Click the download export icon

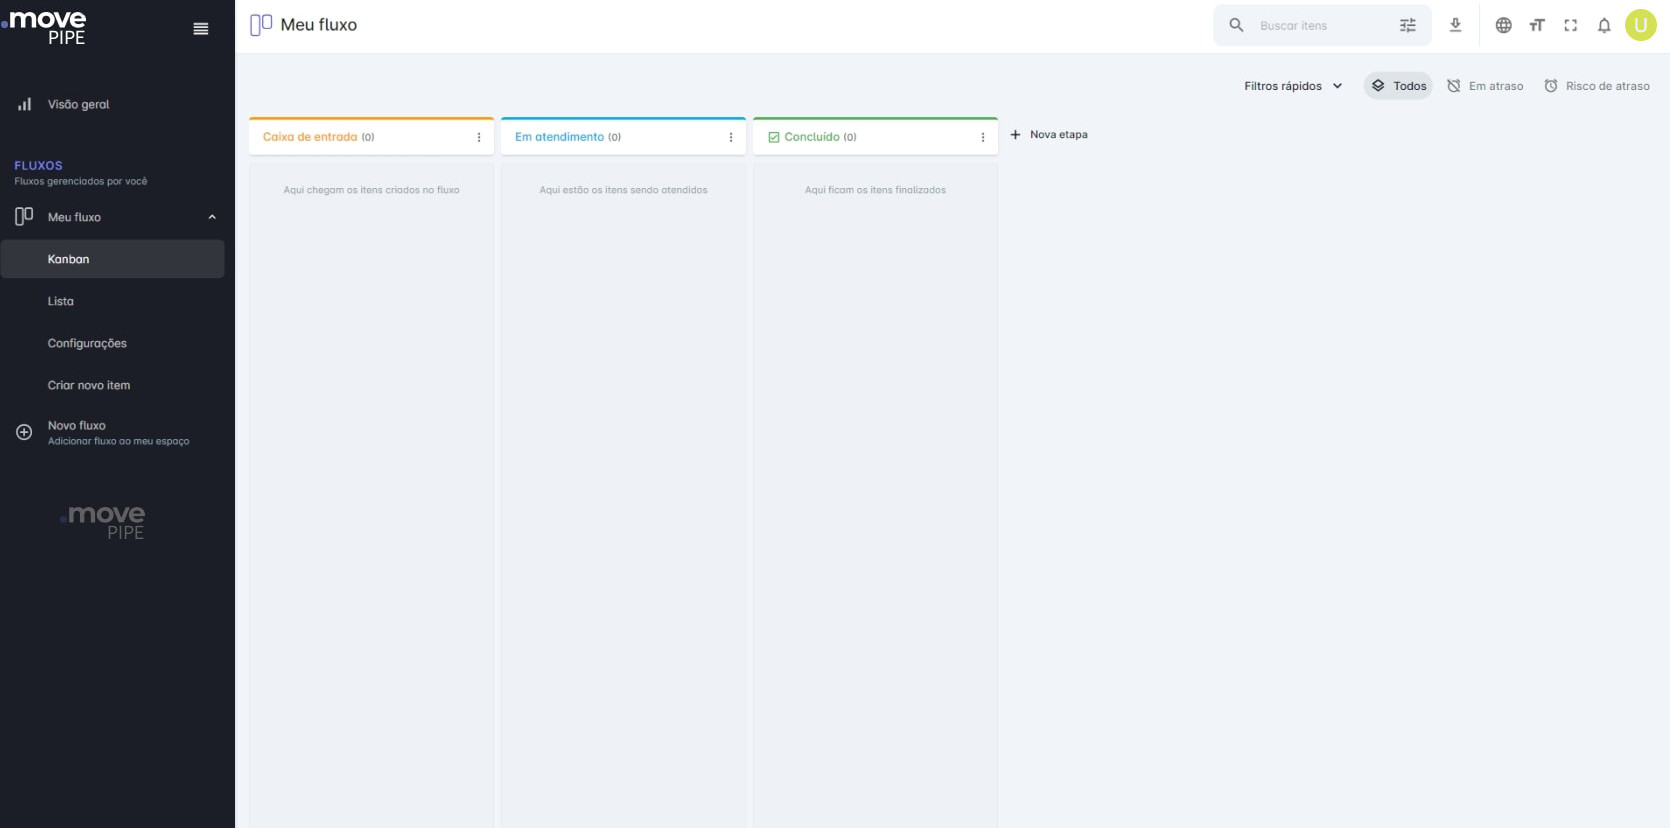[1455, 25]
